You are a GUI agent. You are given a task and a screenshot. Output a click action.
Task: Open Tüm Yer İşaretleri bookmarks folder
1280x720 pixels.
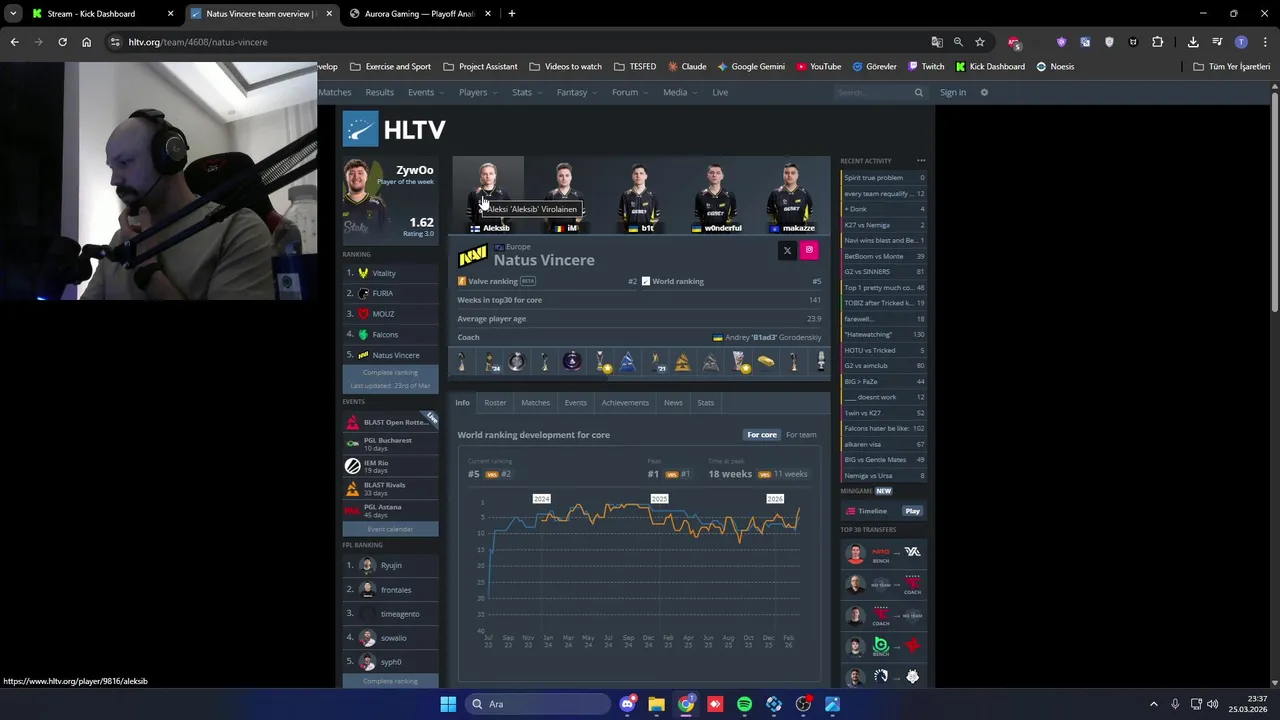(1232, 66)
